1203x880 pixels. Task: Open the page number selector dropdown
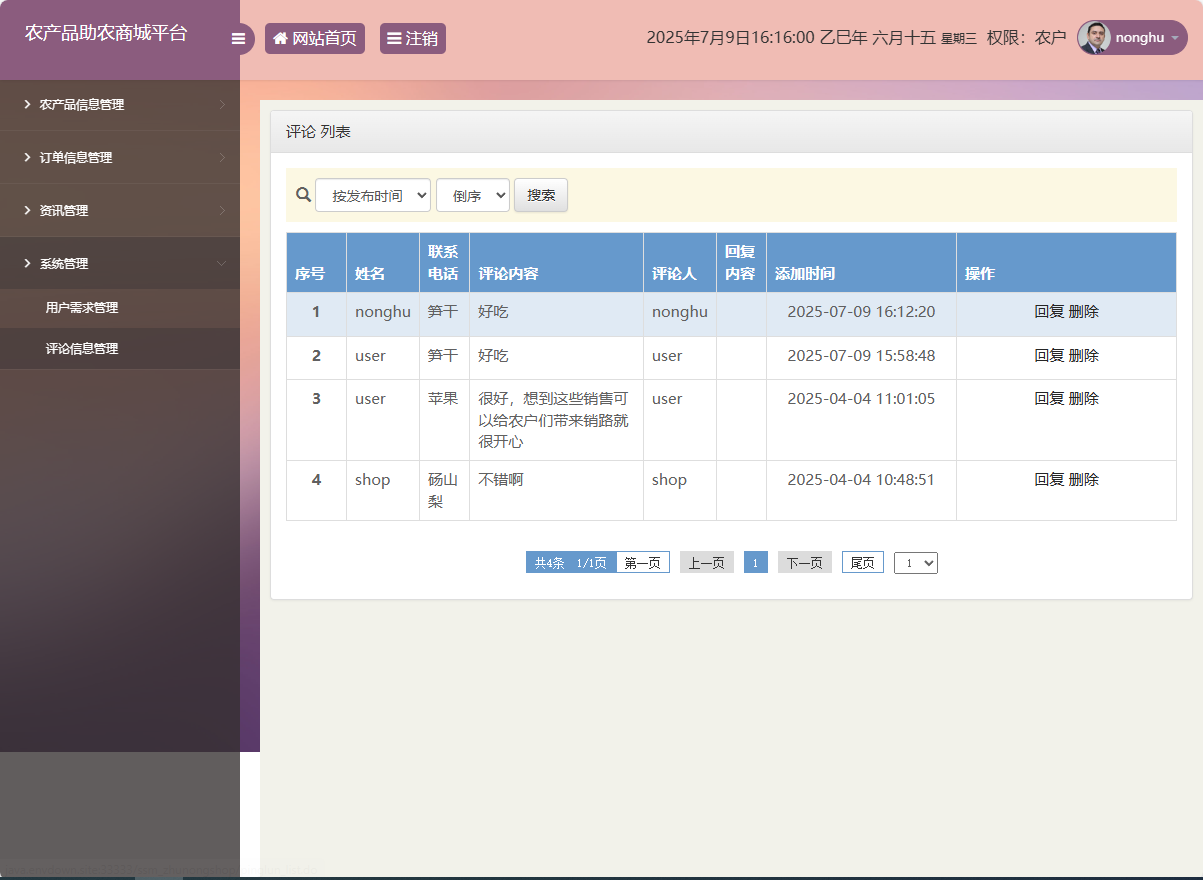pyautogui.click(x=915, y=562)
